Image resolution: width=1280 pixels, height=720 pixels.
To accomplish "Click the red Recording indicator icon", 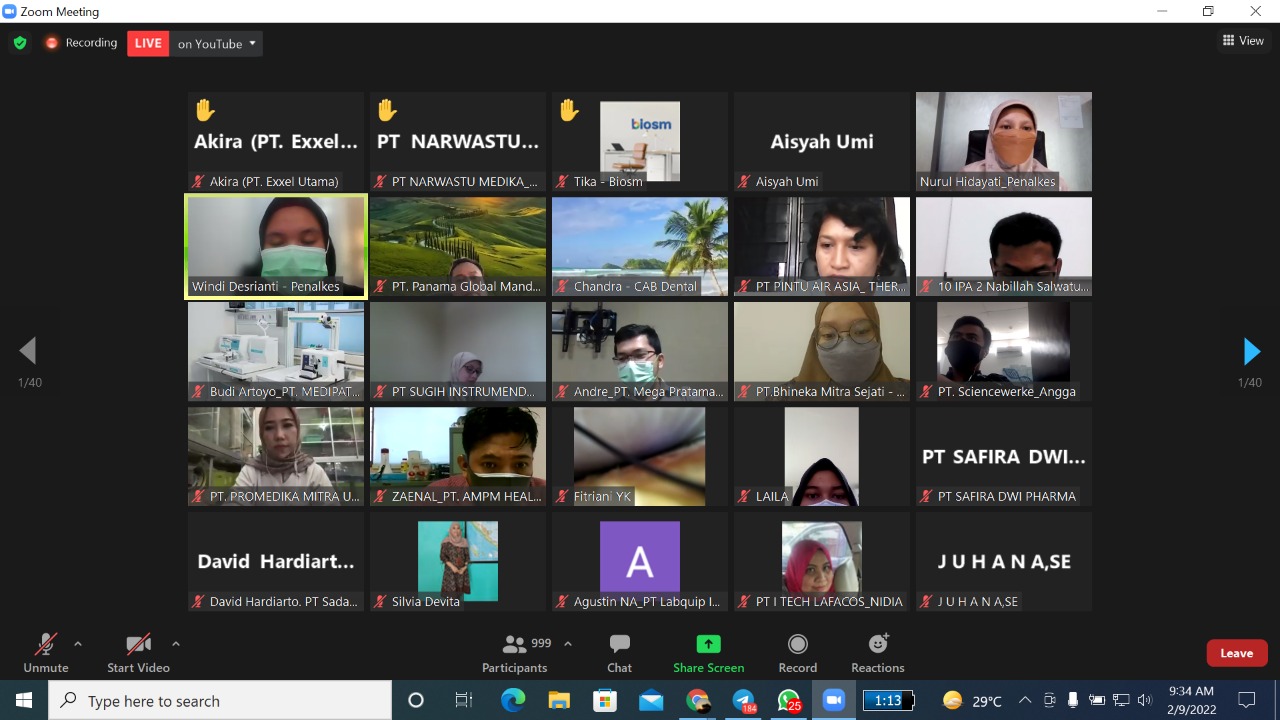I will click(x=52, y=43).
